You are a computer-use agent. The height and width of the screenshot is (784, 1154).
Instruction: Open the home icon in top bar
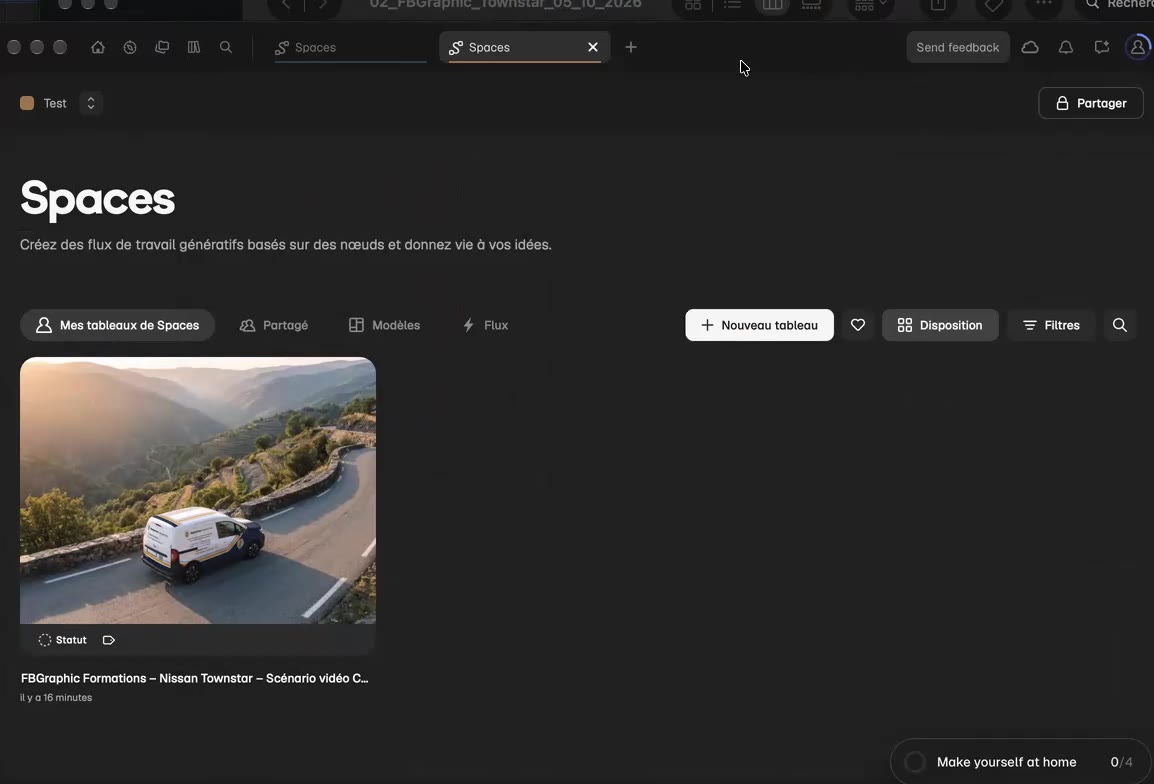pyautogui.click(x=98, y=47)
